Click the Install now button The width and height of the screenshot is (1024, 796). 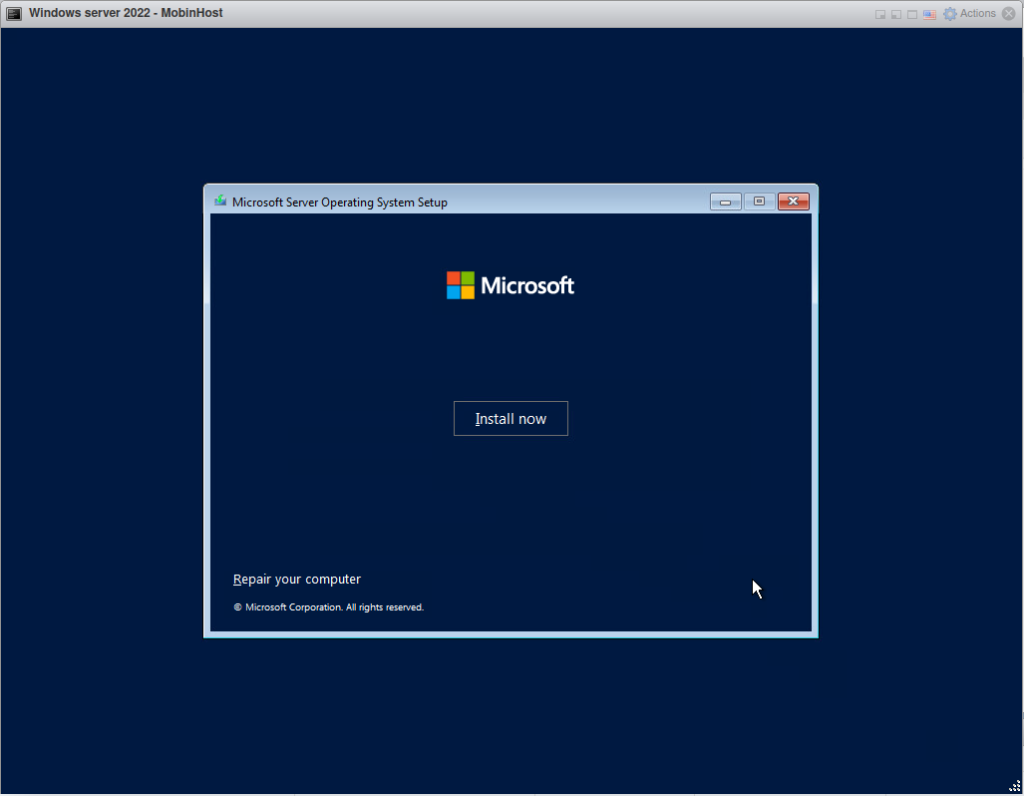[x=511, y=419]
